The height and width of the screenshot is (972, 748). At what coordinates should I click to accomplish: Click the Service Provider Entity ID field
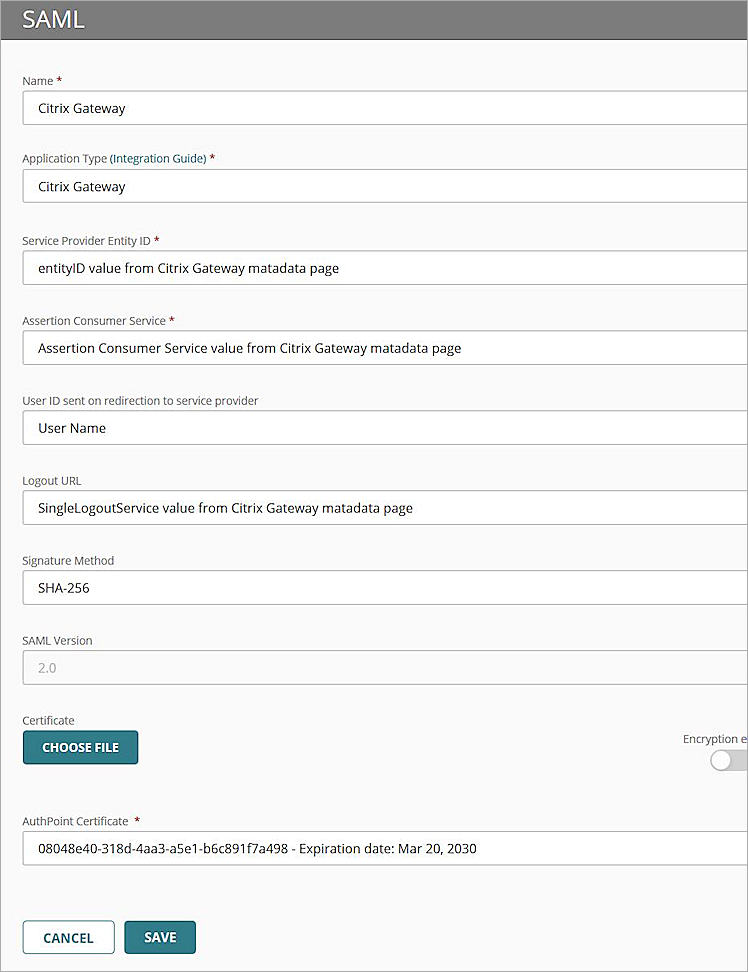pos(384,268)
